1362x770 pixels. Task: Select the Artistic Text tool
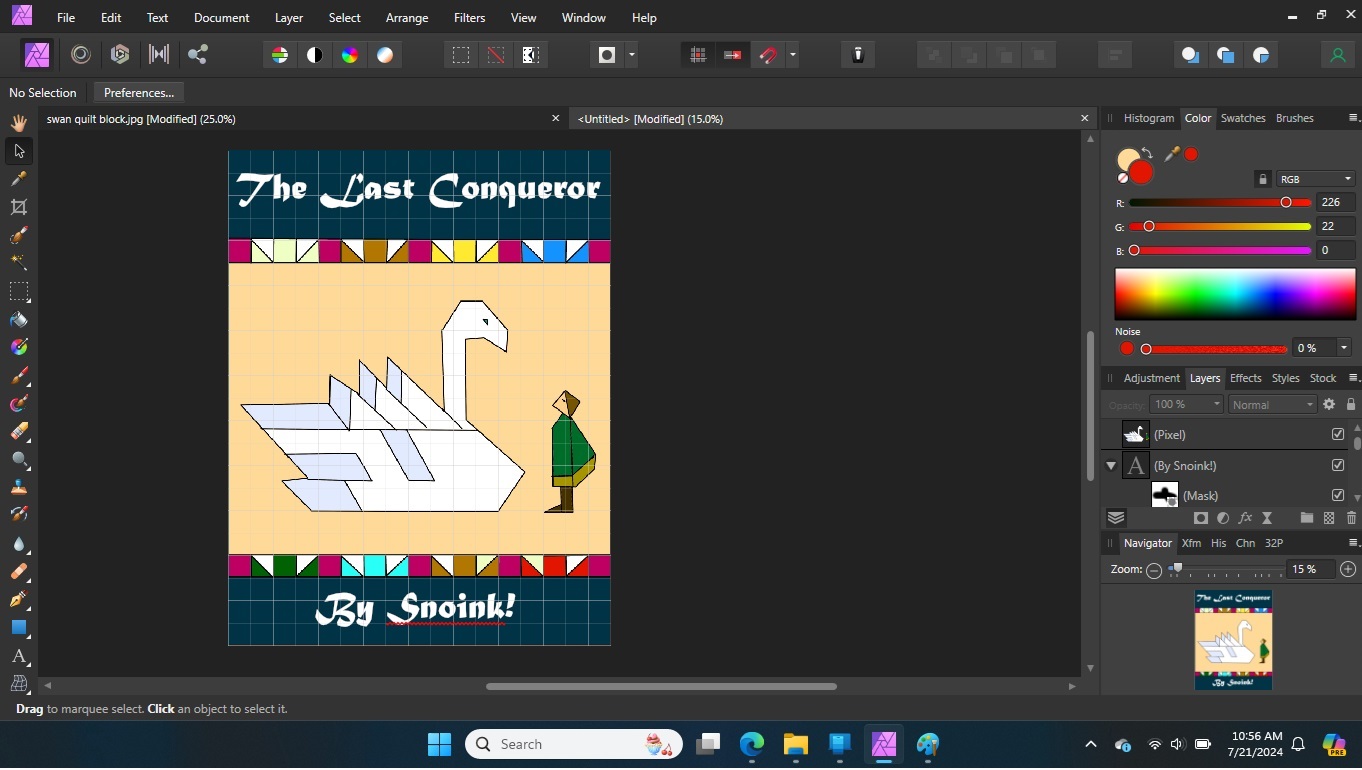(19, 657)
